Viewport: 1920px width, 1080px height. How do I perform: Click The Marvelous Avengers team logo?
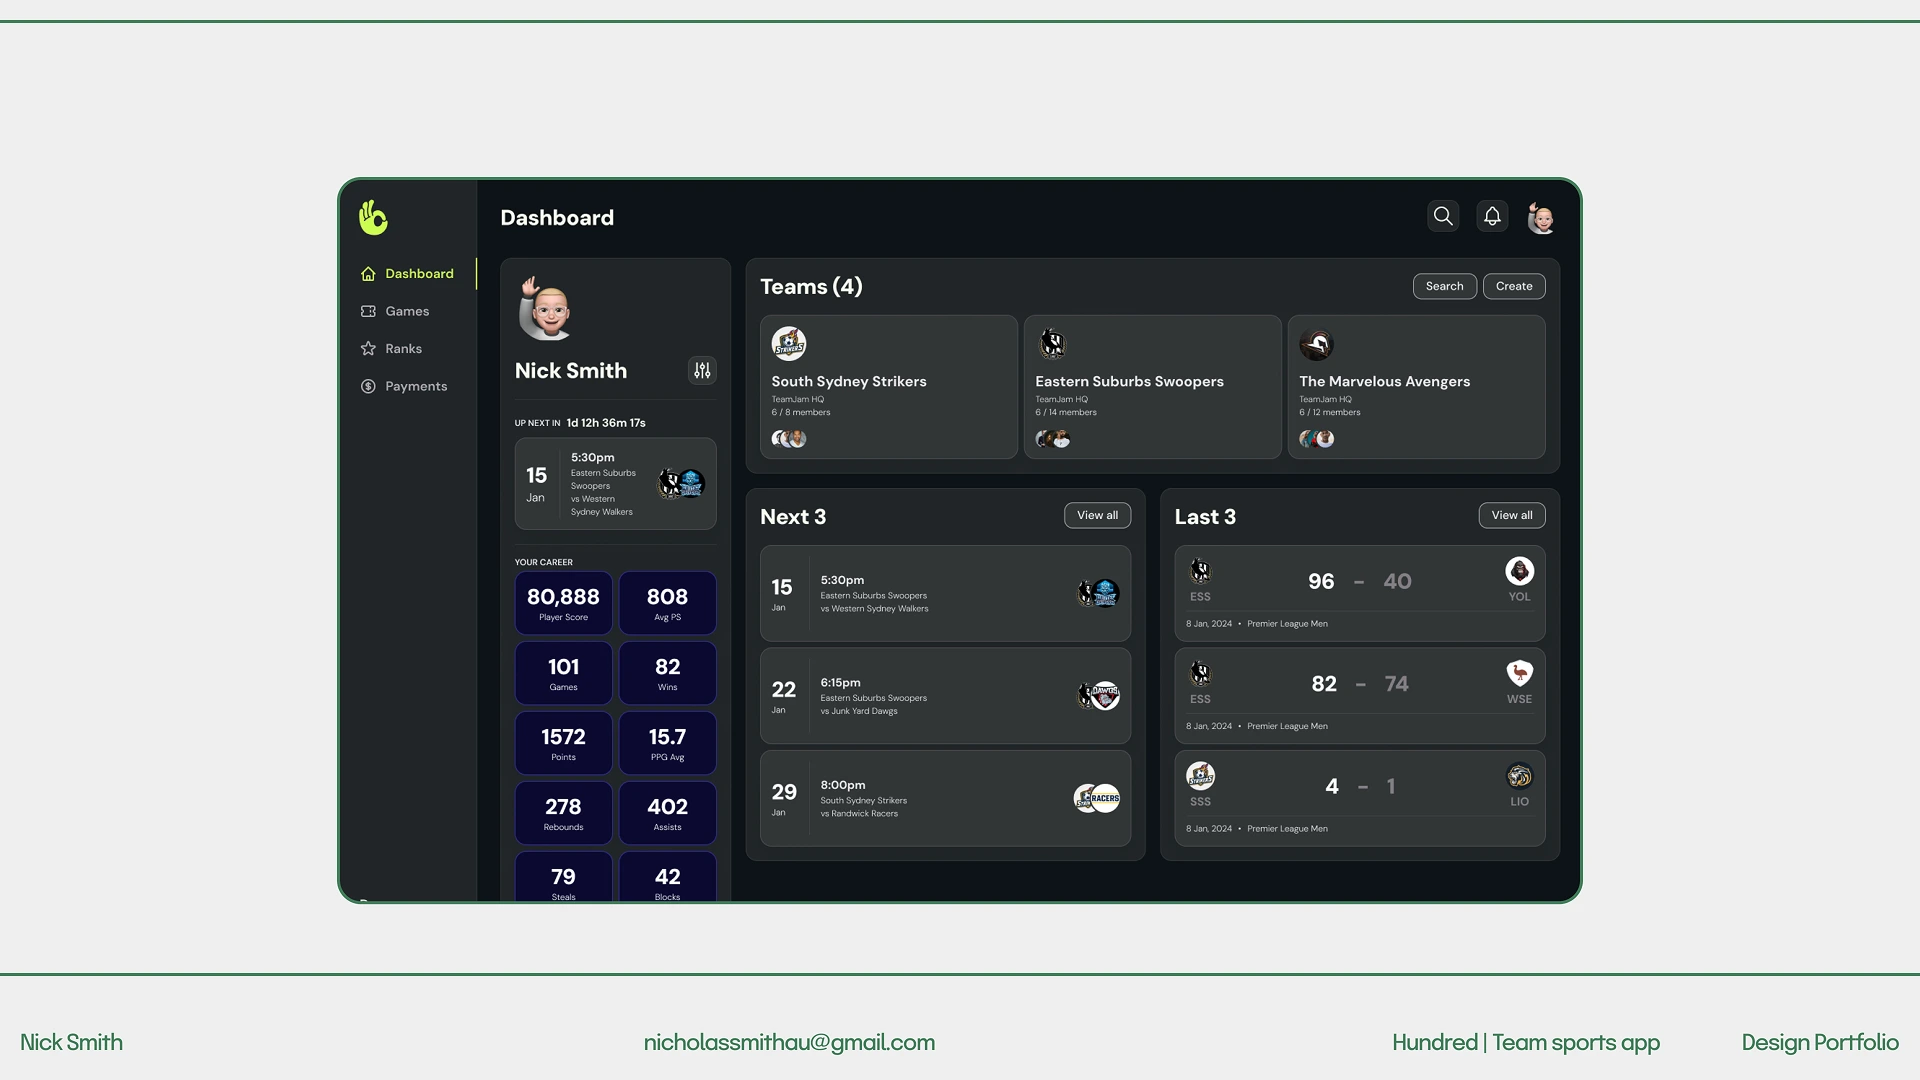click(x=1316, y=344)
